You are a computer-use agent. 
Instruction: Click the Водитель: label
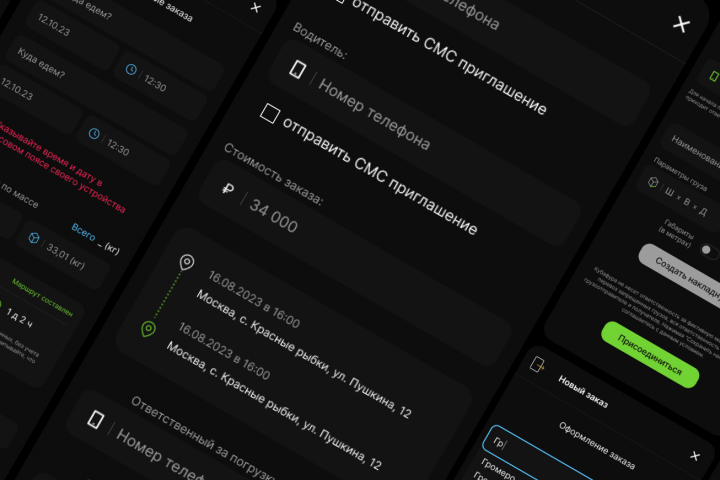point(320,40)
